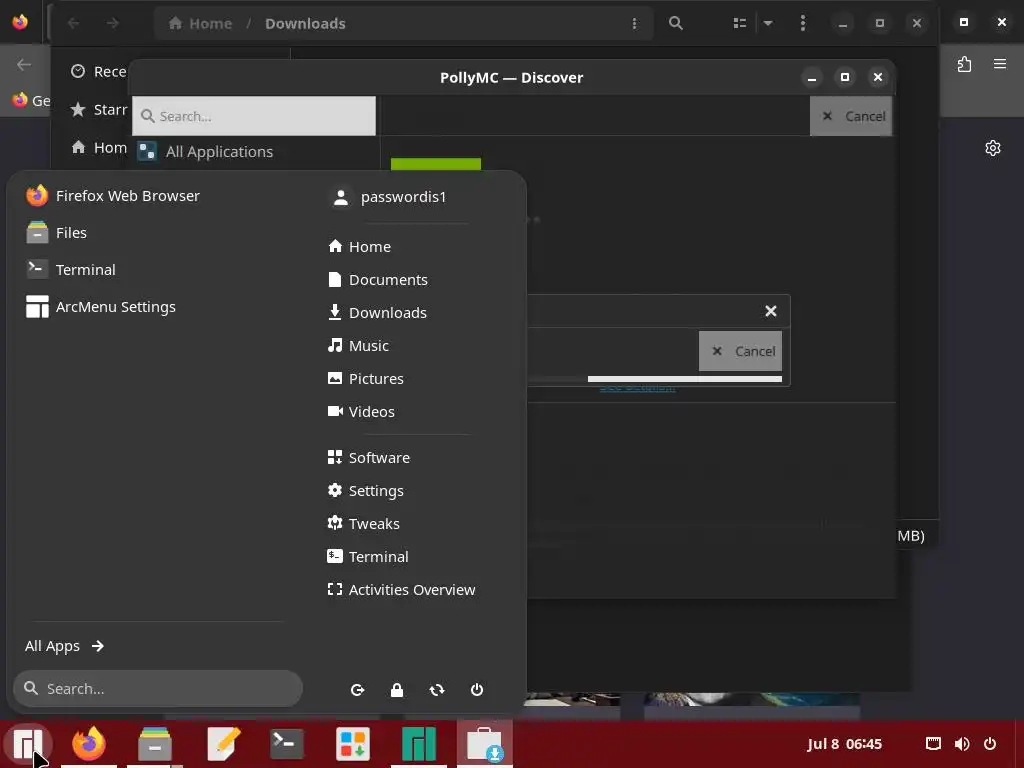Viewport: 1024px width, 768px height.
Task: Cancel the install in progress dialog
Action: (x=741, y=351)
